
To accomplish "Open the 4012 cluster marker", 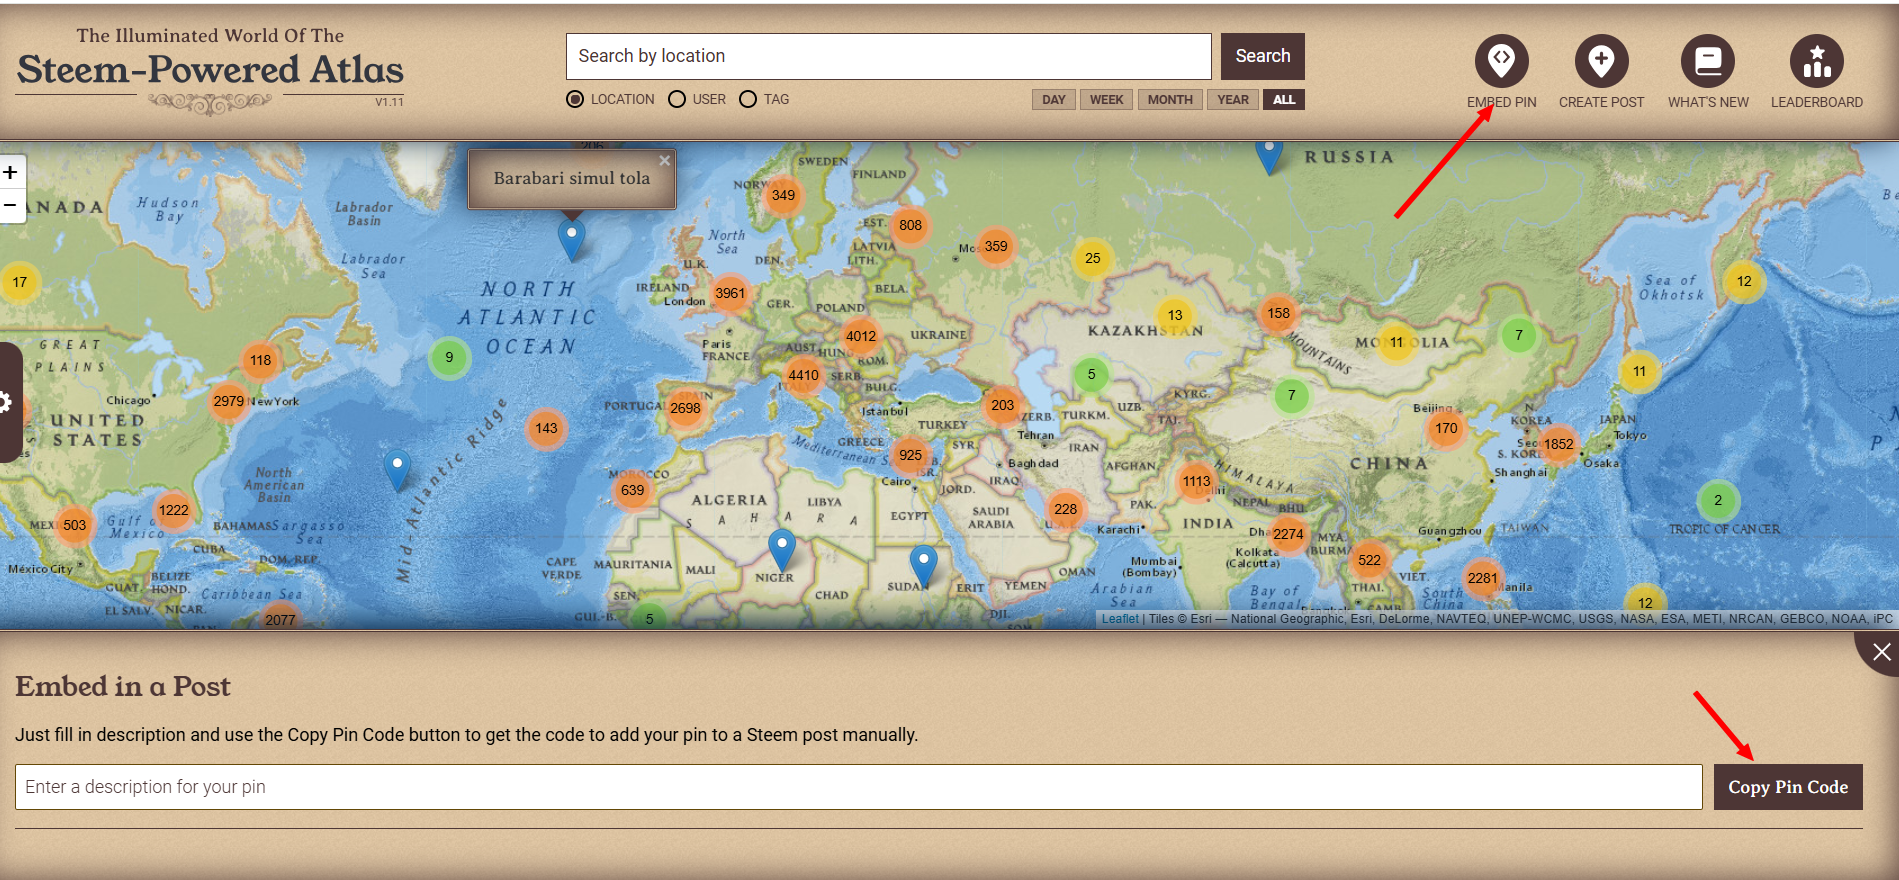I will coord(860,336).
